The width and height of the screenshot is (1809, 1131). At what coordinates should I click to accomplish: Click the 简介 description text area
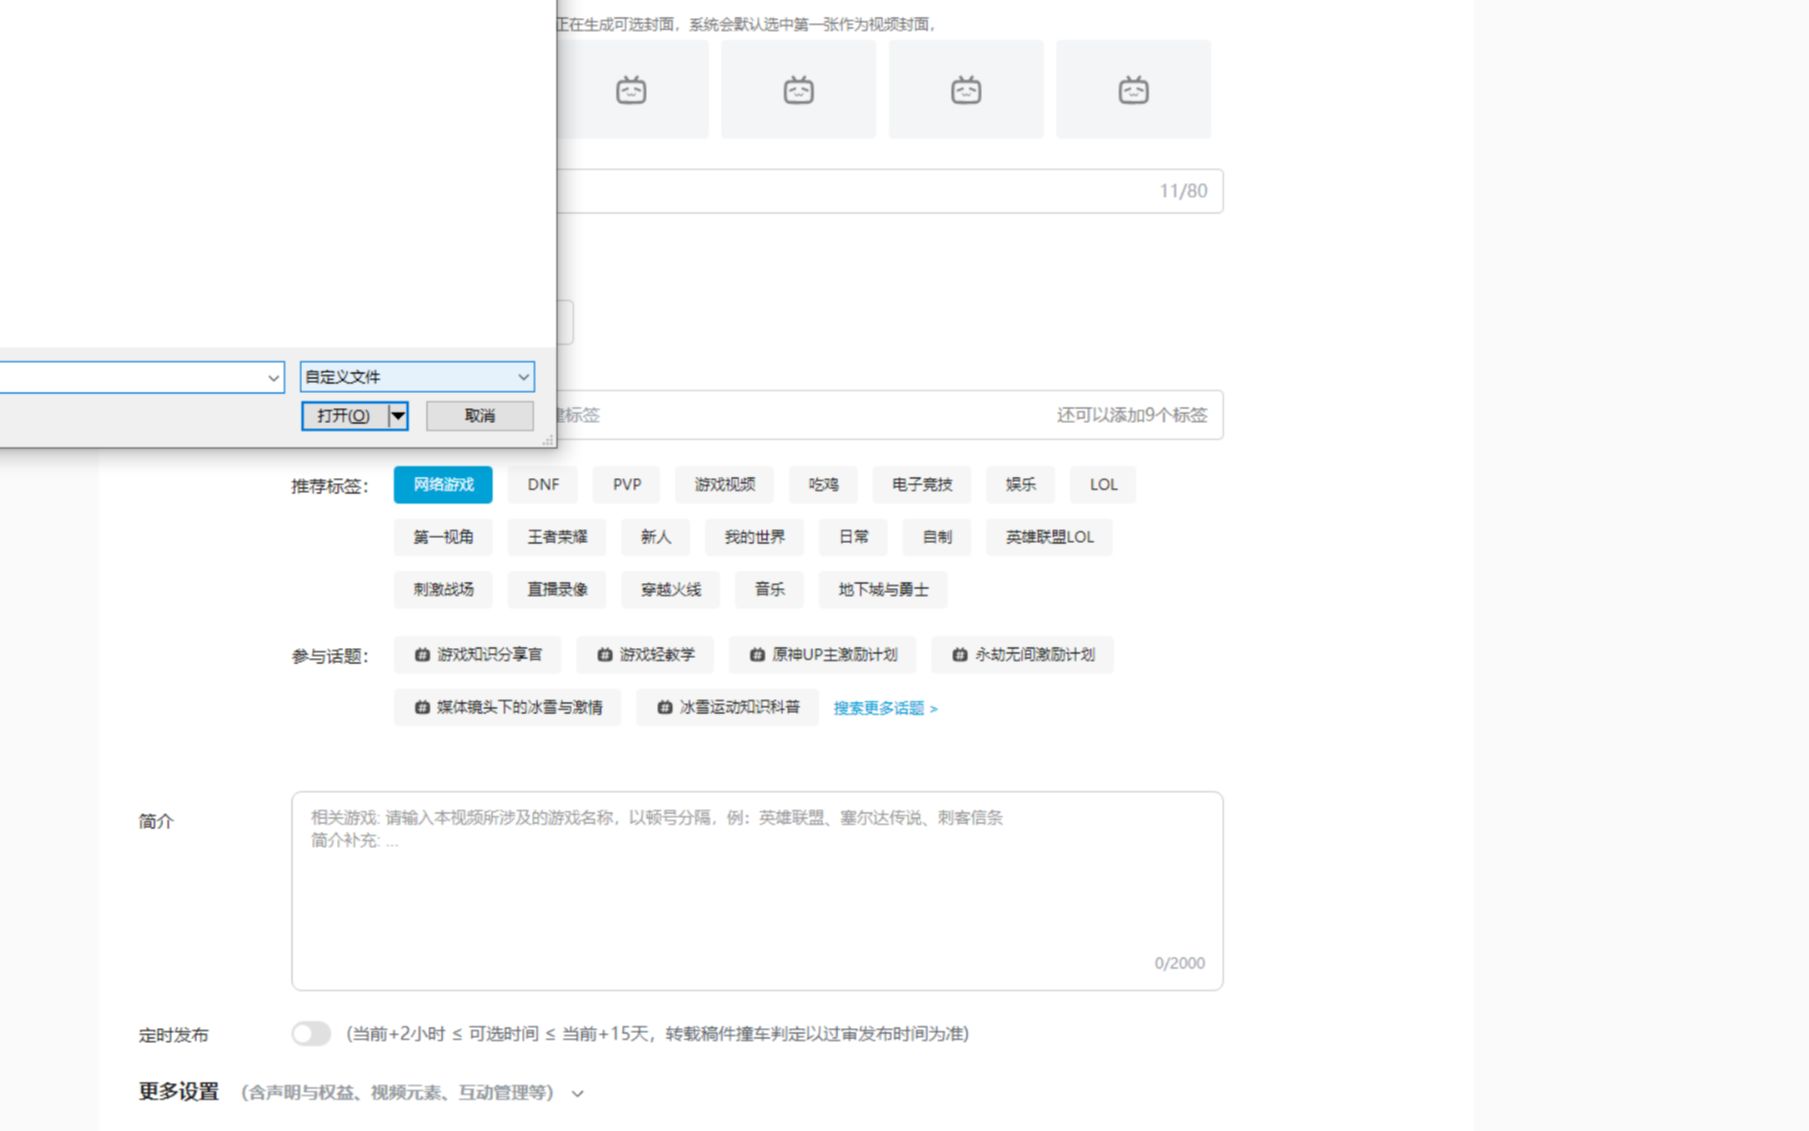coord(757,891)
